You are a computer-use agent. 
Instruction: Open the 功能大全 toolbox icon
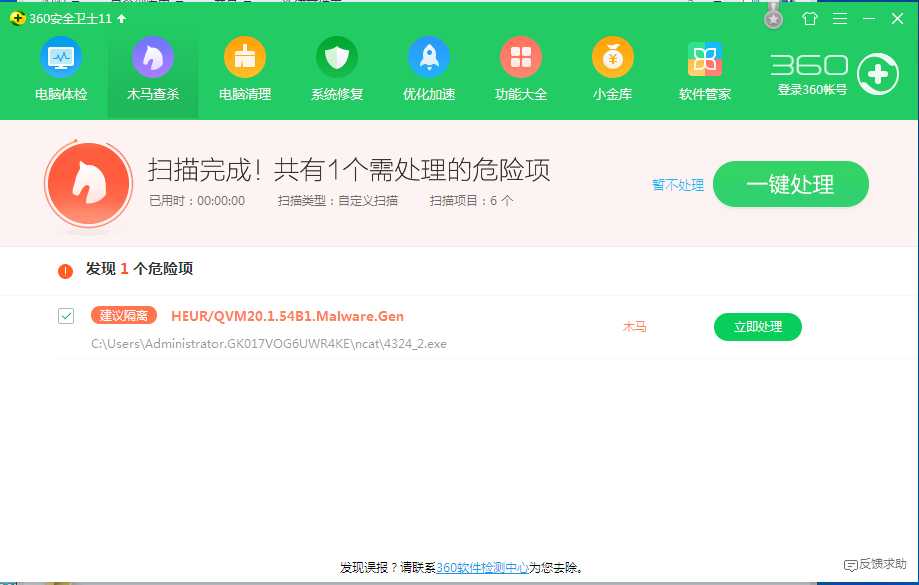pyautogui.click(x=521, y=68)
